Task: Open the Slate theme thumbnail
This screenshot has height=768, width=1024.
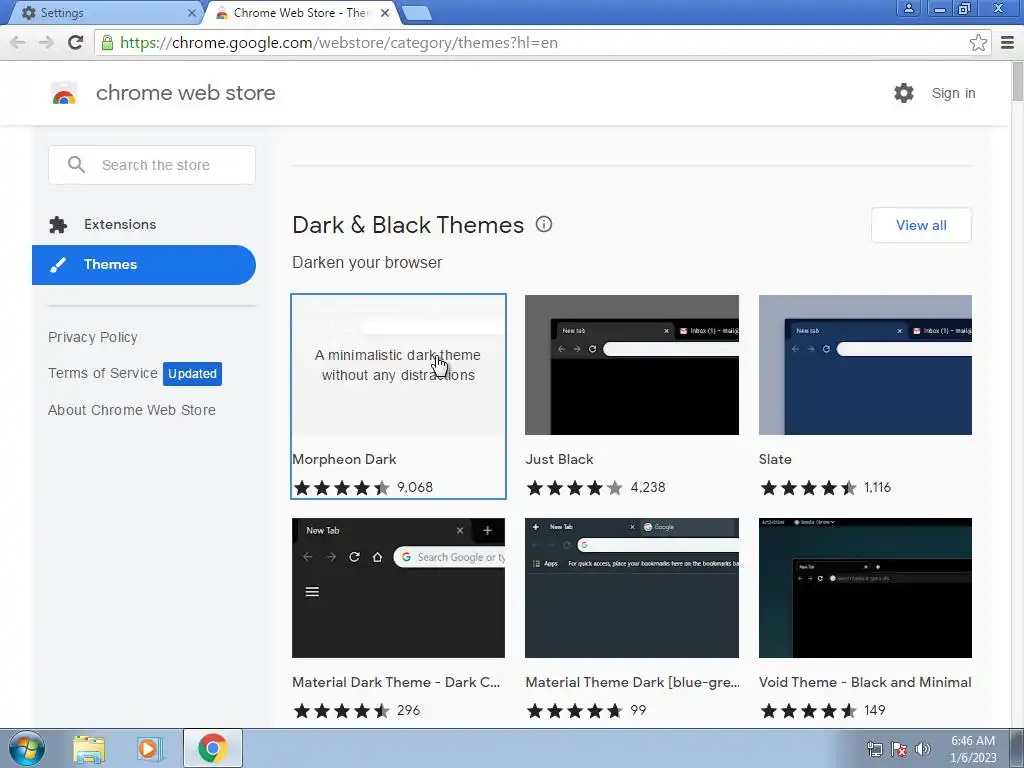Action: (865, 365)
